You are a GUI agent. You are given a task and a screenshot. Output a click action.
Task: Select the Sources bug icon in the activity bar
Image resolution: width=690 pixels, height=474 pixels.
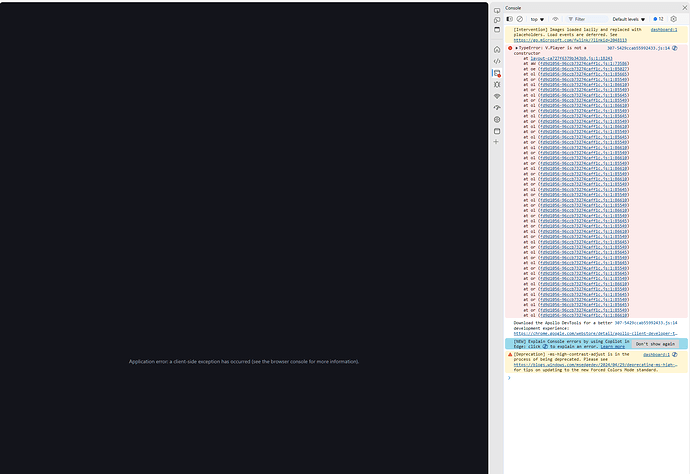point(497,85)
